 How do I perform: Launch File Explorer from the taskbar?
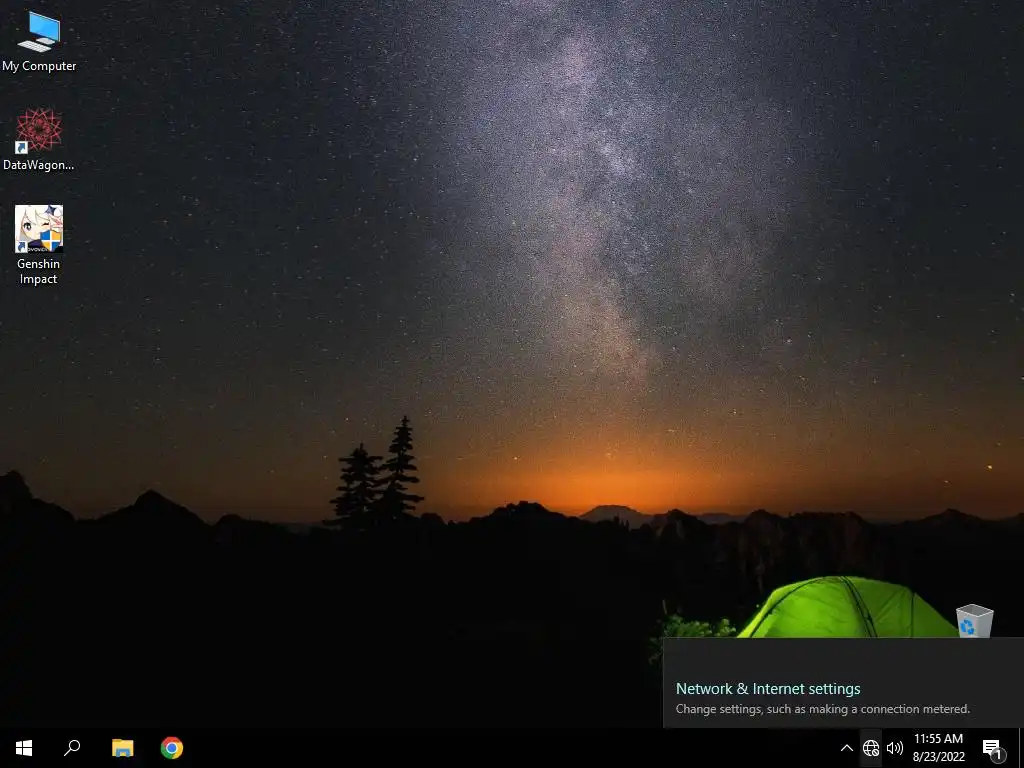point(122,748)
